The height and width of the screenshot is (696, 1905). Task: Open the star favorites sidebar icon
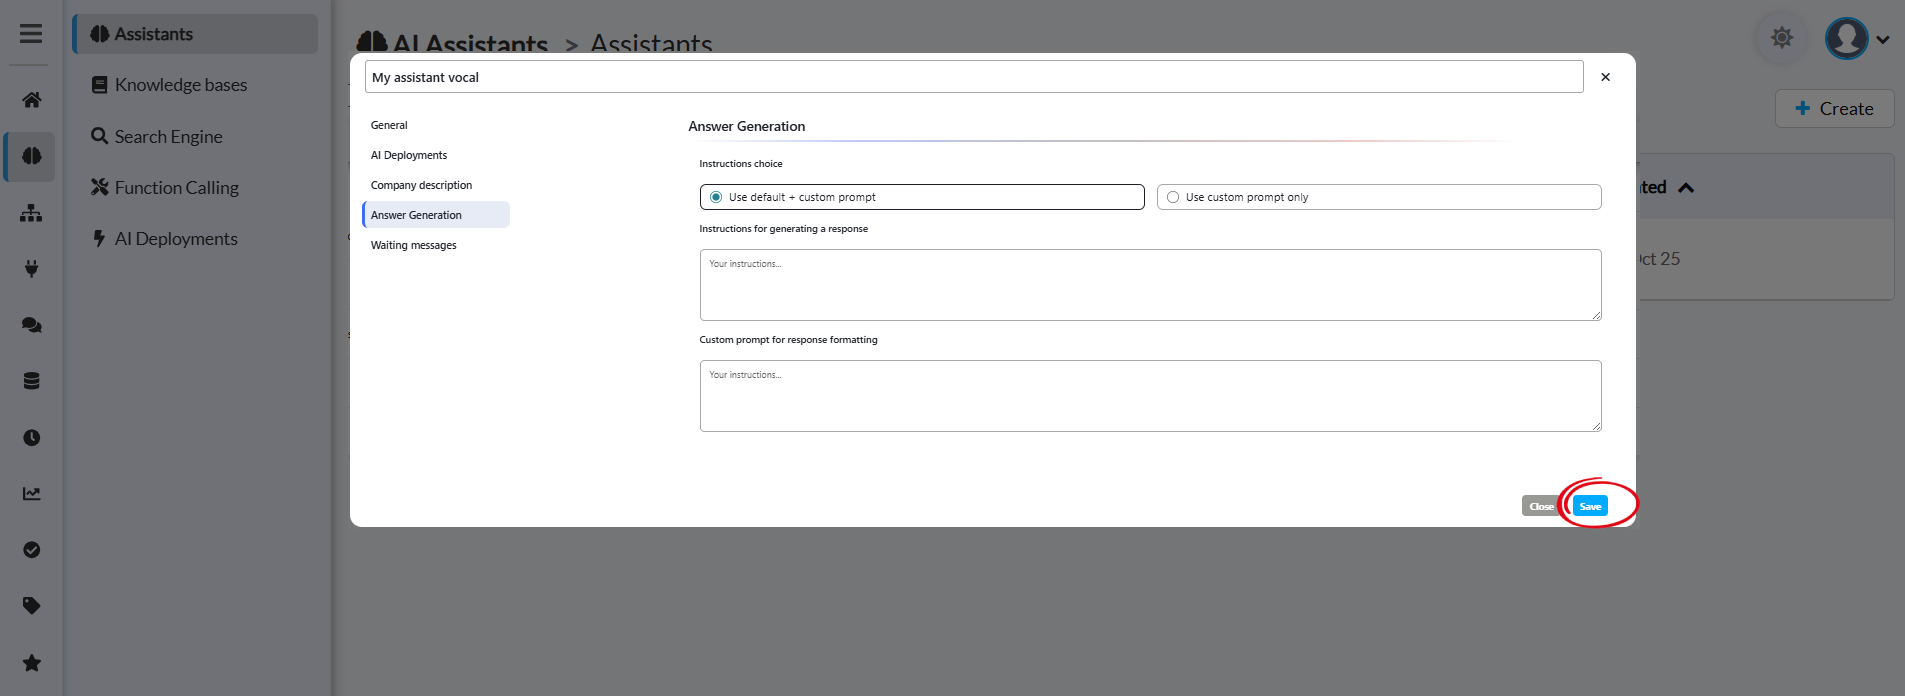pos(31,663)
